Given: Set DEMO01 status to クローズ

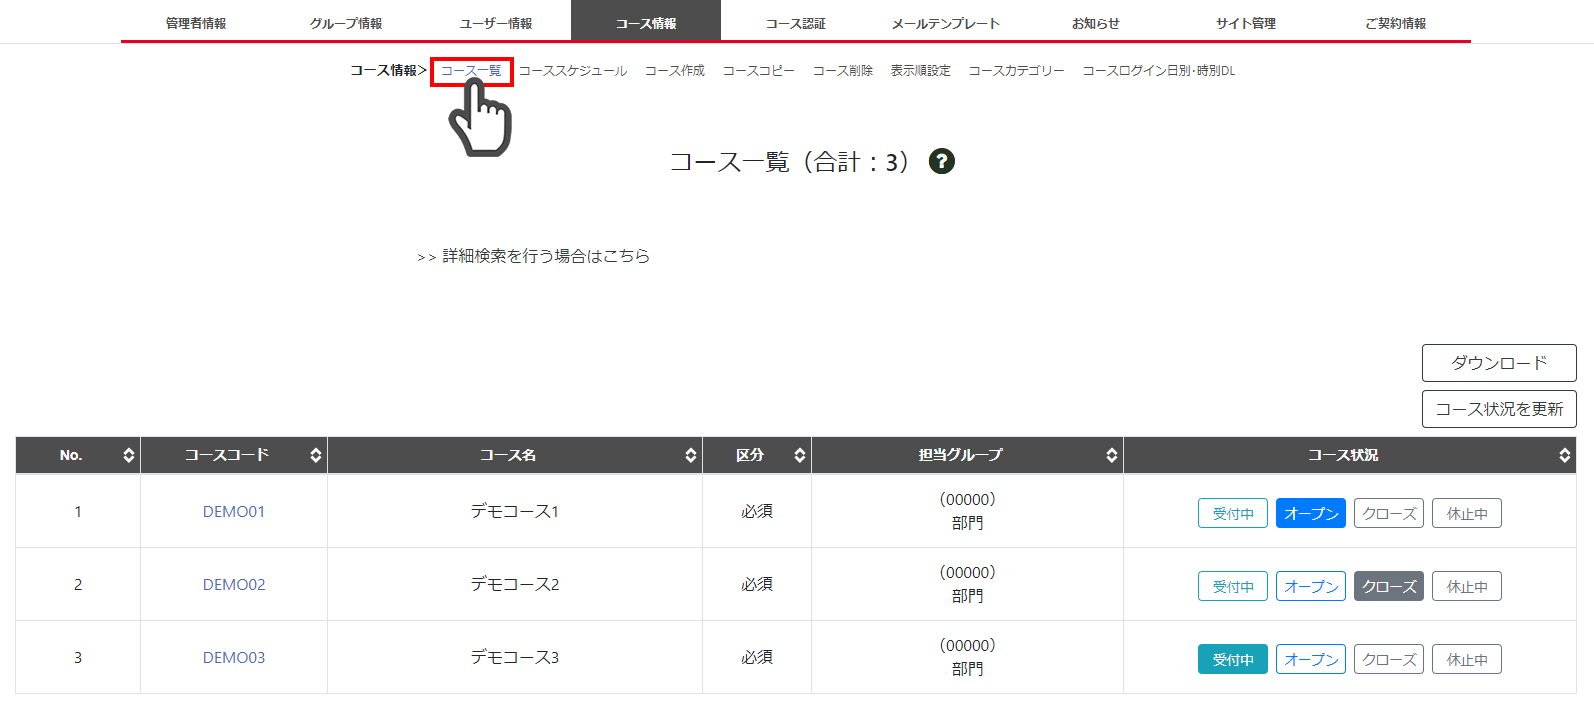Looking at the screenshot, I should tap(1389, 513).
